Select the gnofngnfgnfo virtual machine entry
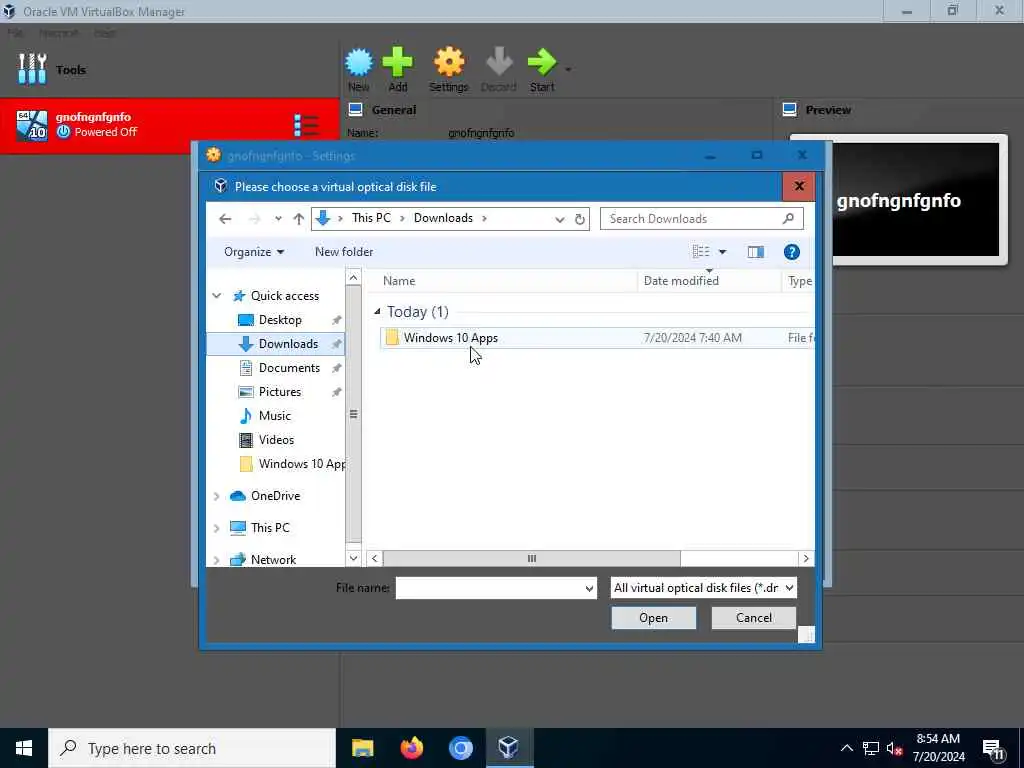The width and height of the screenshot is (1024, 768). (x=170, y=125)
